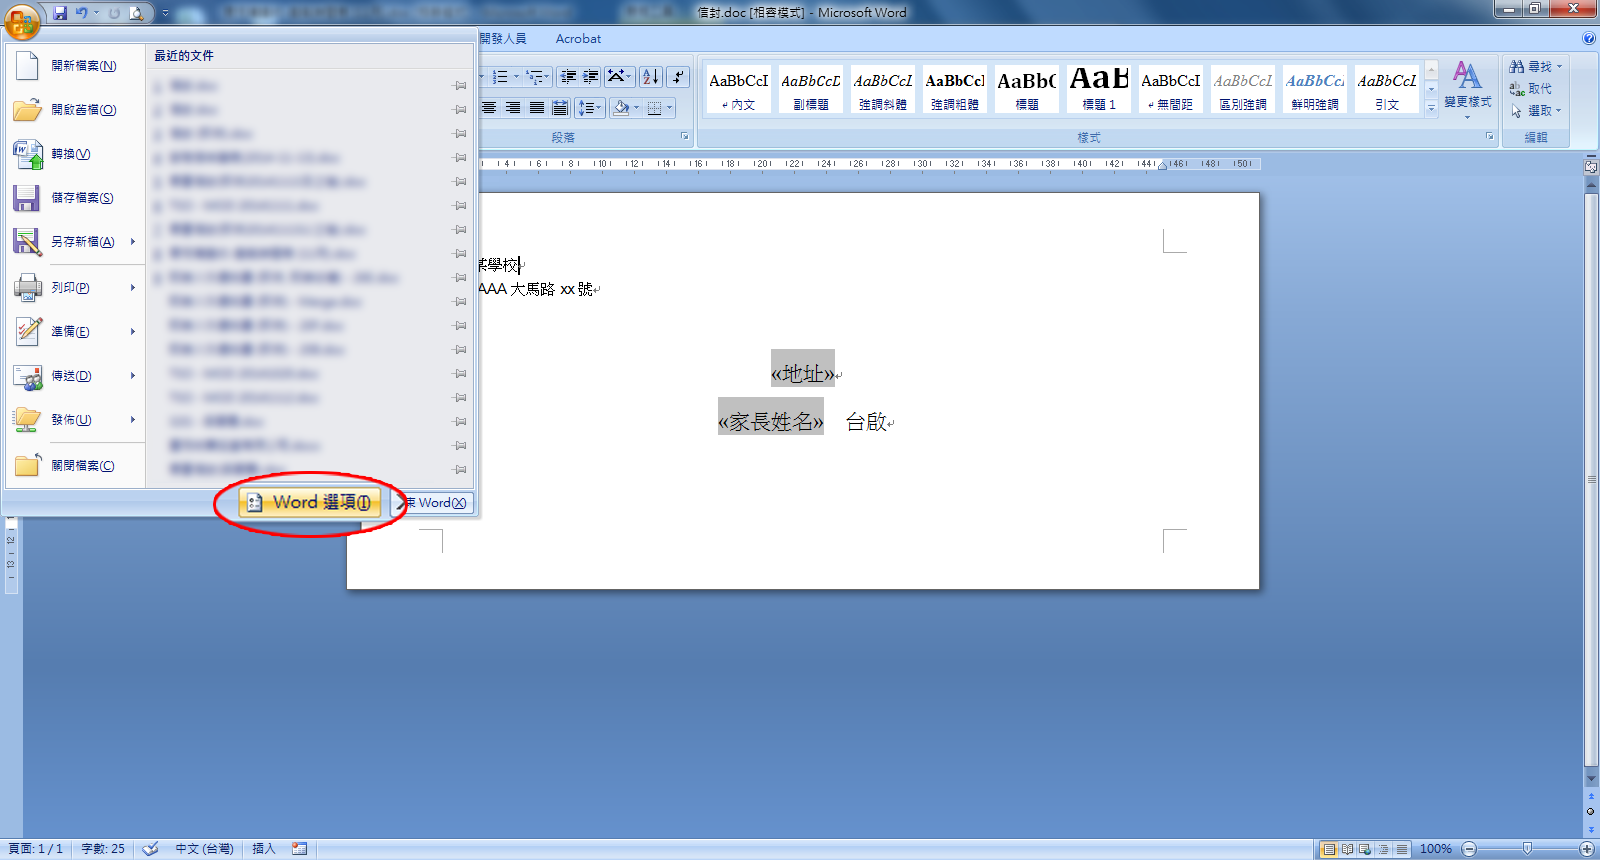
Task: Increase the paragraph indent
Action: click(591, 77)
